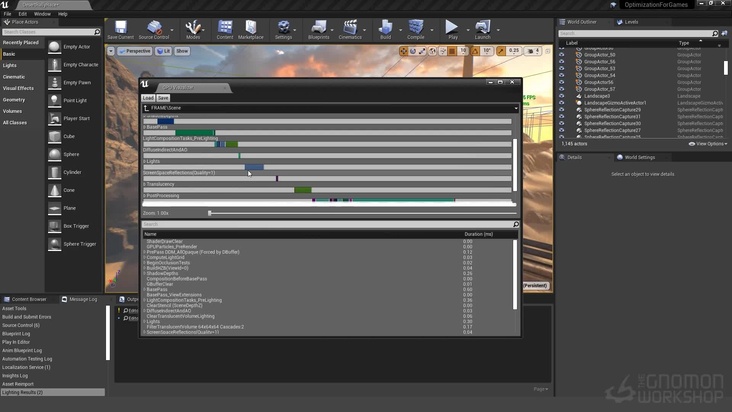Open the Window menu
Viewport: 732px width, 412px height.
(42, 14)
